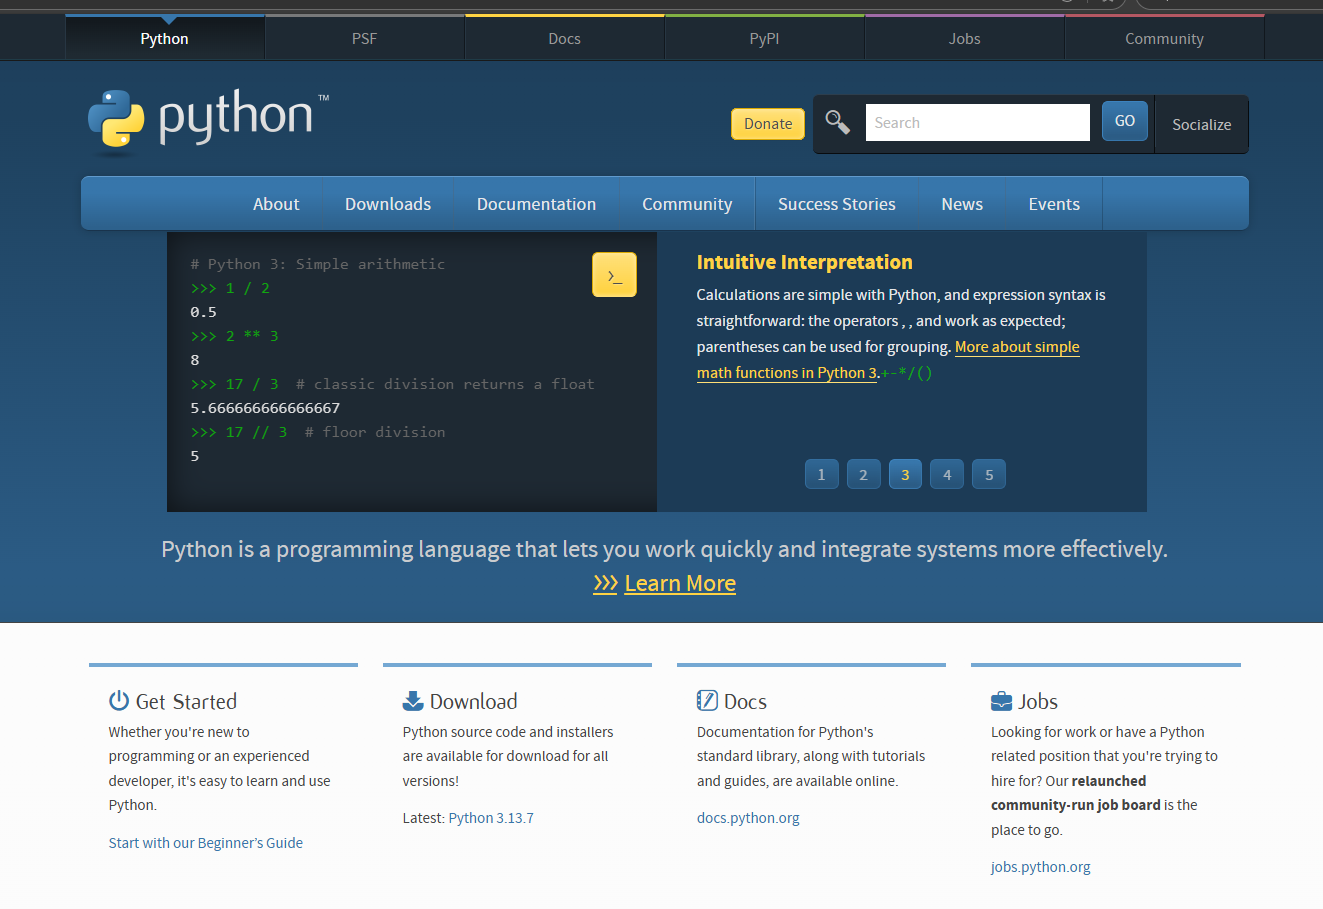
Task: Click the code line '>>> 17 // 3'
Action: click(239, 432)
